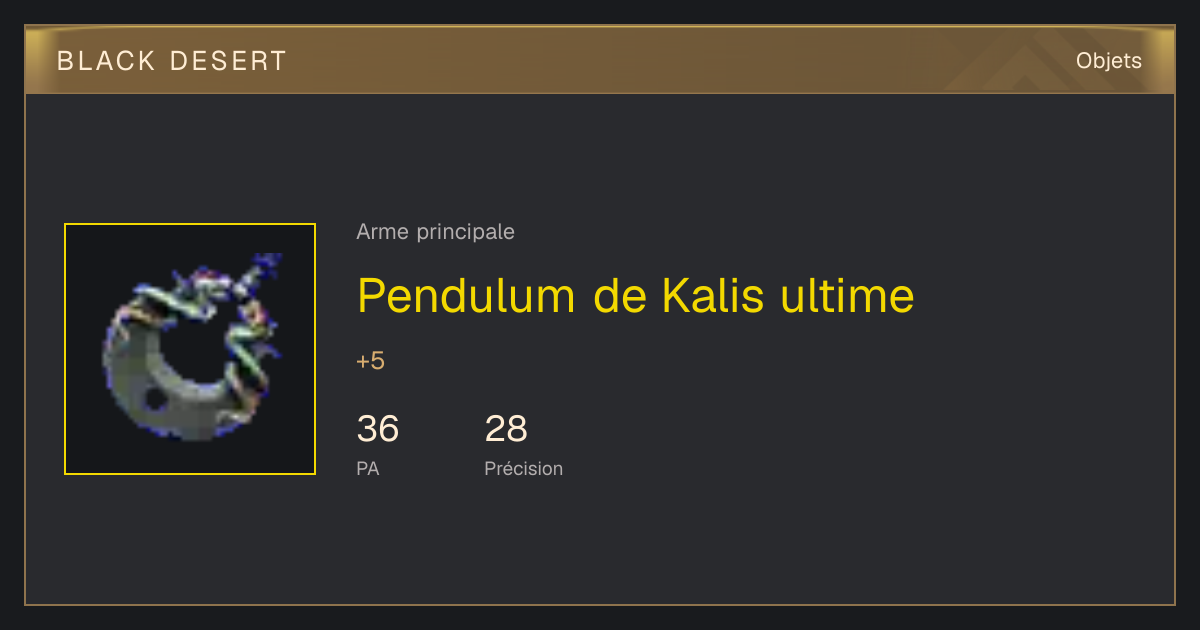Screen dimensions: 1200x630
Task: Click the 28 precision value
Action: 506,429
